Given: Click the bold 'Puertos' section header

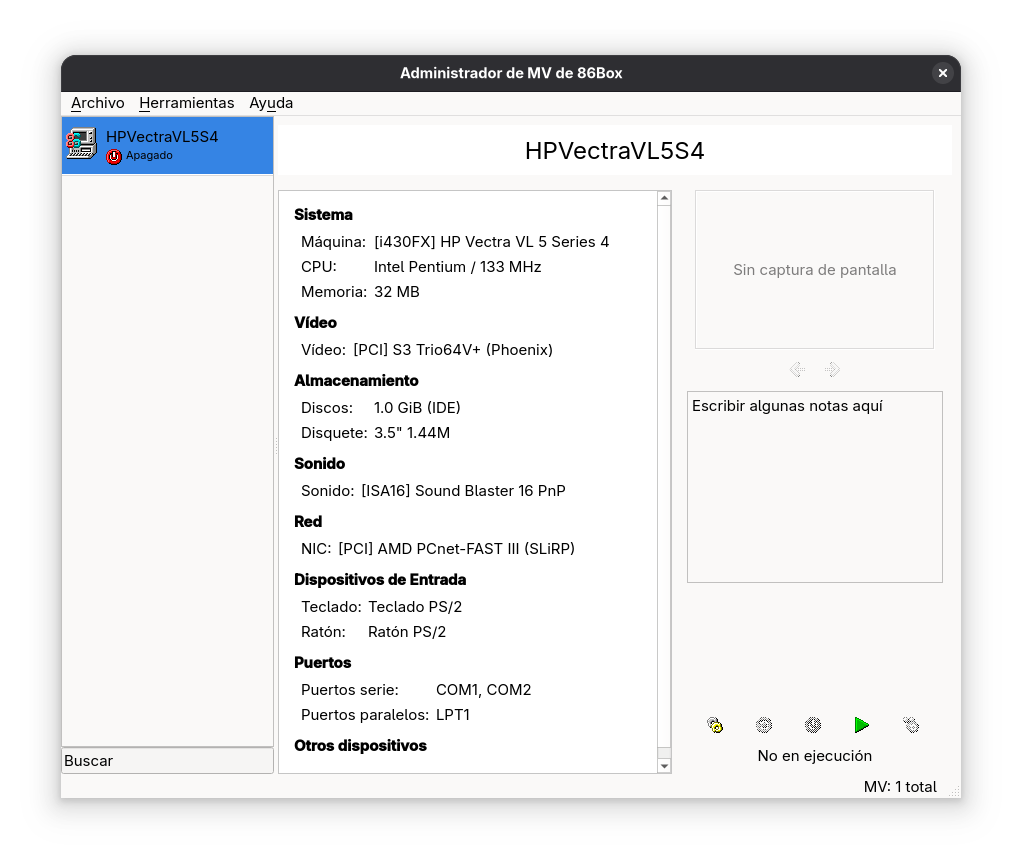Looking at the screenshot, I should tap(323, 662).
